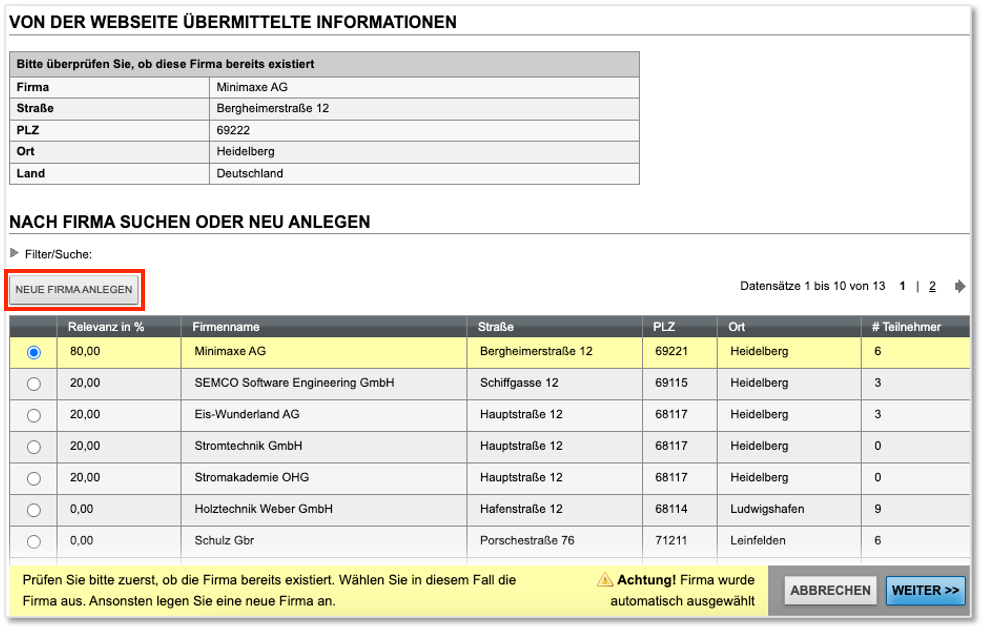Screen dimensions: 984x630
Task: Open page 2 of the results
Action: click(931, 286)
